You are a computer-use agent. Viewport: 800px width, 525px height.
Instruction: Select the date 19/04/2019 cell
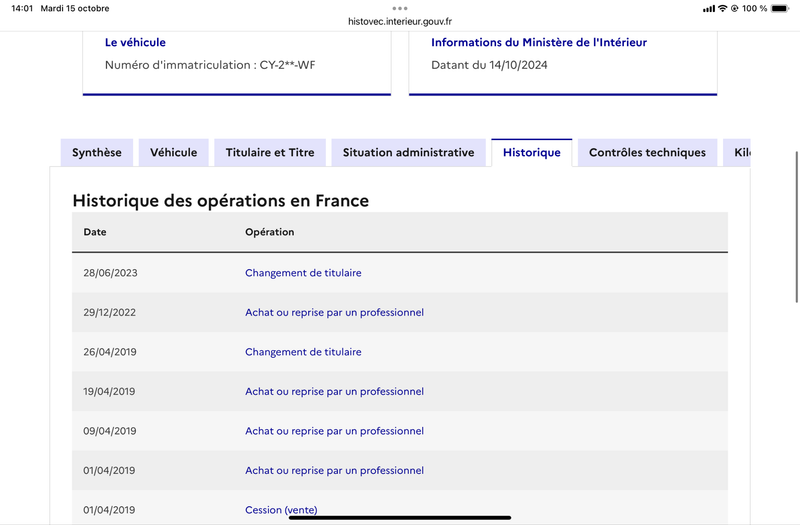pyautogui.click(x=109, y=391)
